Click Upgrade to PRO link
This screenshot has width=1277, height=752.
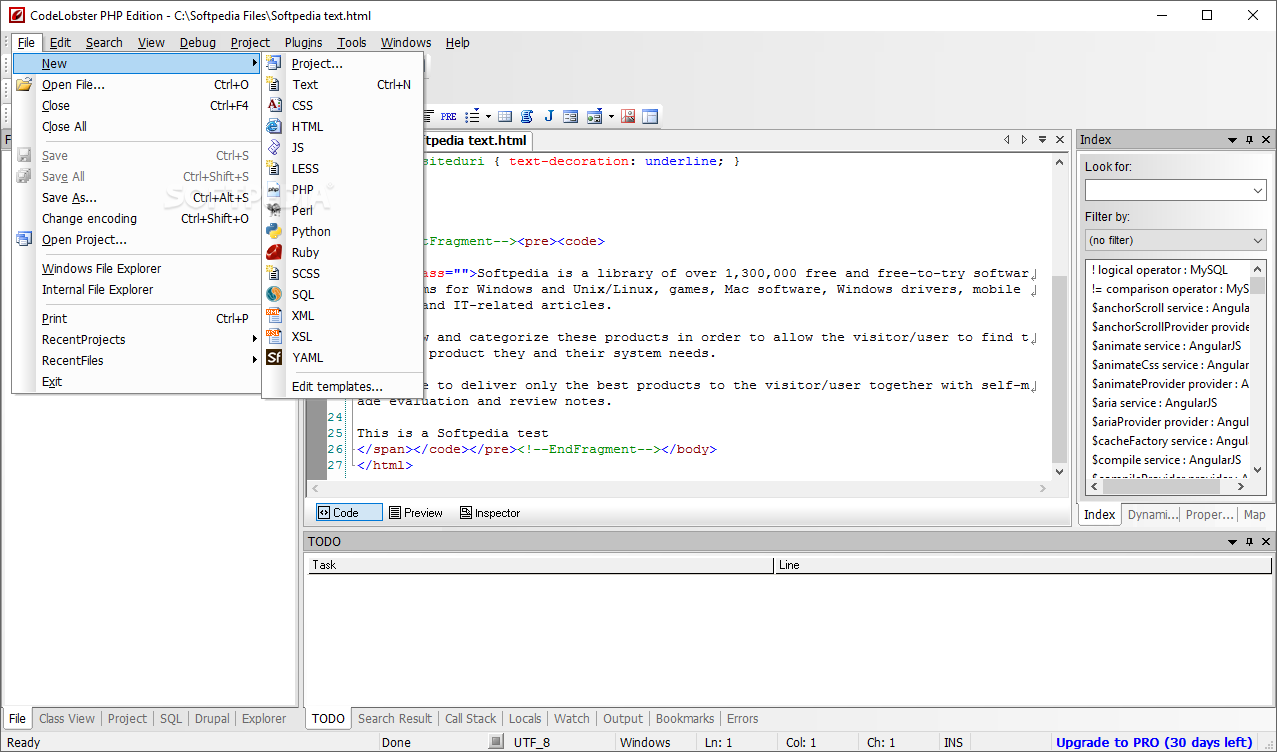(x=1154, y=742)
